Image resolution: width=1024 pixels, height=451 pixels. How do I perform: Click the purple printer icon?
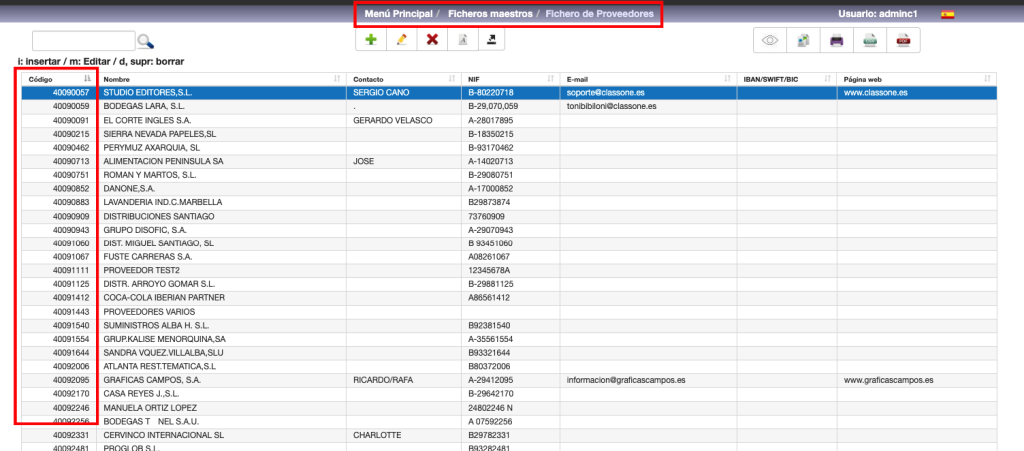(x=837, y=41)
